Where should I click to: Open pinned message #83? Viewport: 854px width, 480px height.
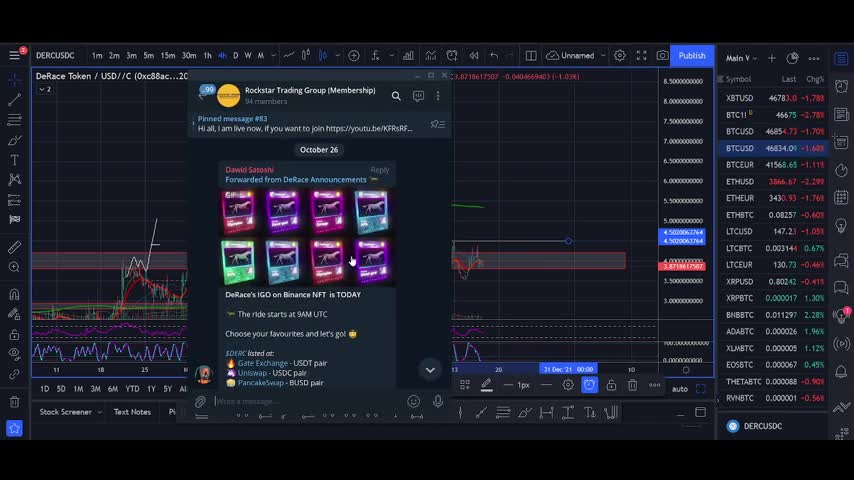pos(305,124)
